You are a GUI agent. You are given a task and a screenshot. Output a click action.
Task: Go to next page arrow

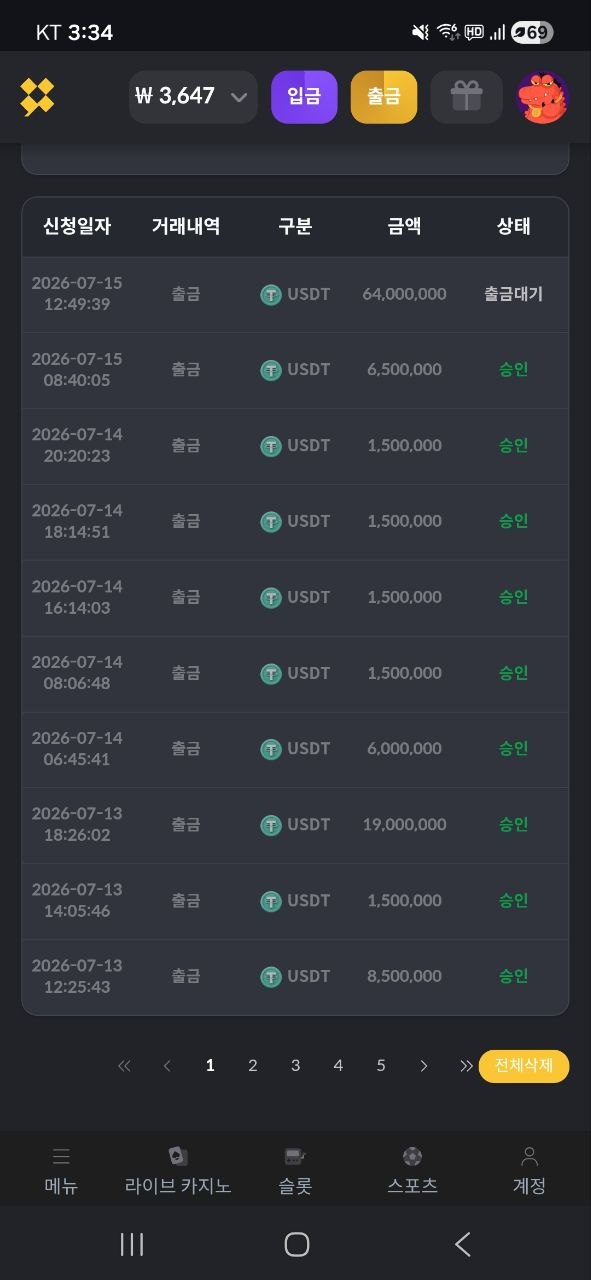pyautogui.click(x=424, y=1066)
